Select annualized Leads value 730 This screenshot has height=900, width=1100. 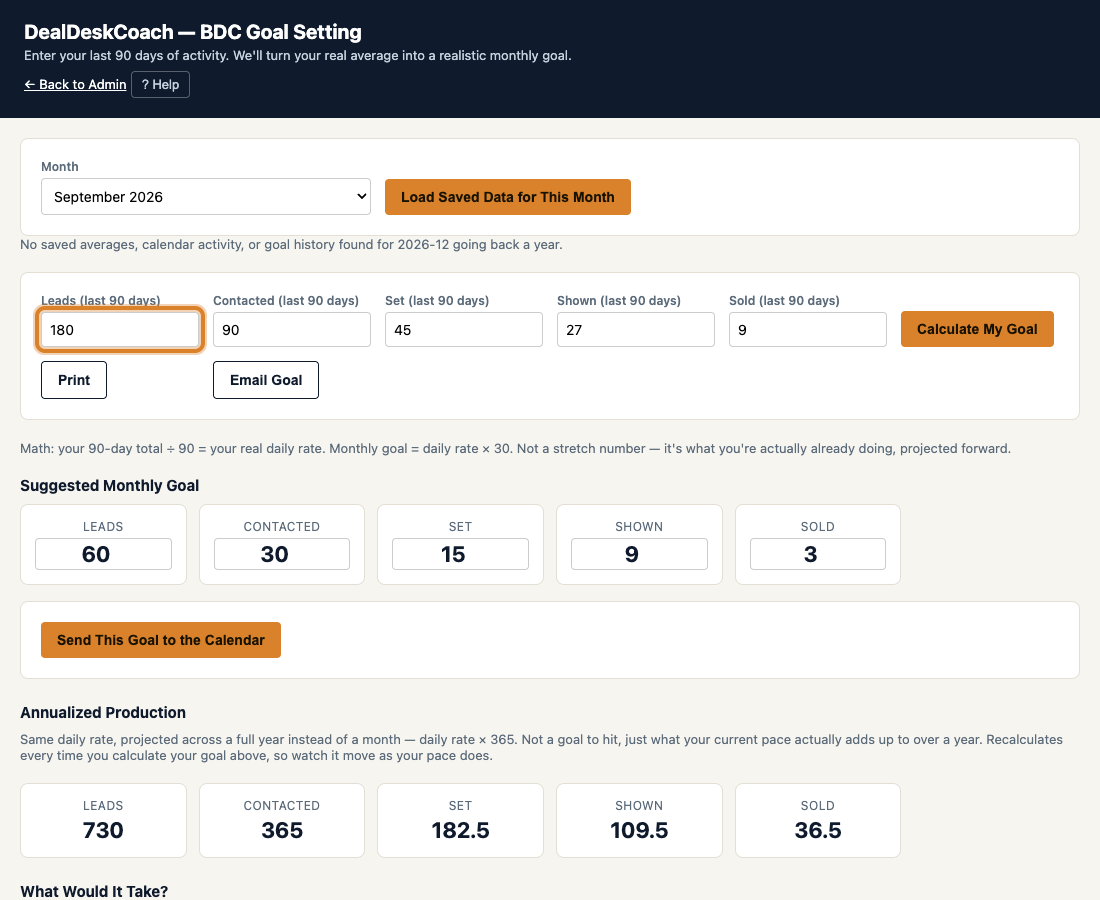[103, 830]
